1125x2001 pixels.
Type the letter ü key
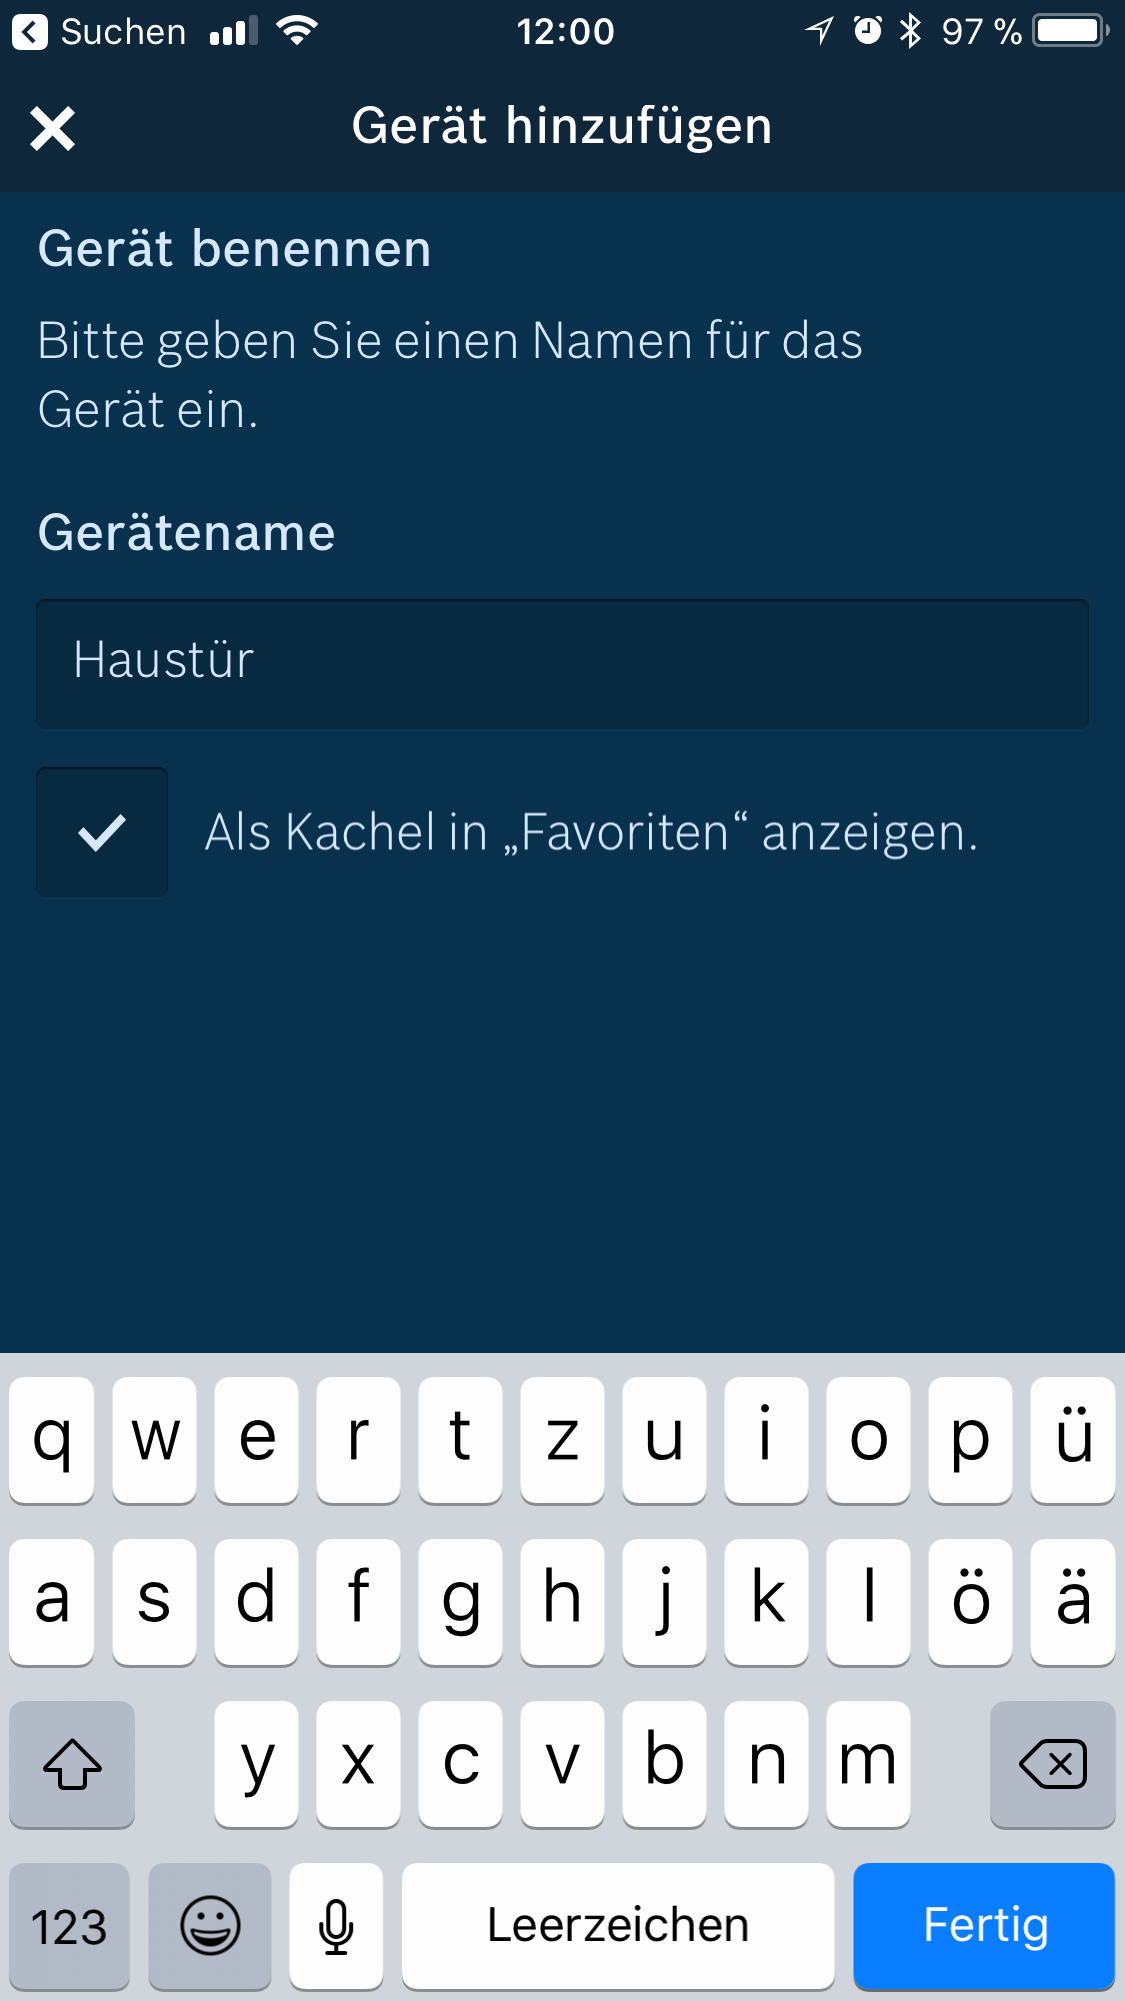pyautogui.click(x=1073, y=1439)
